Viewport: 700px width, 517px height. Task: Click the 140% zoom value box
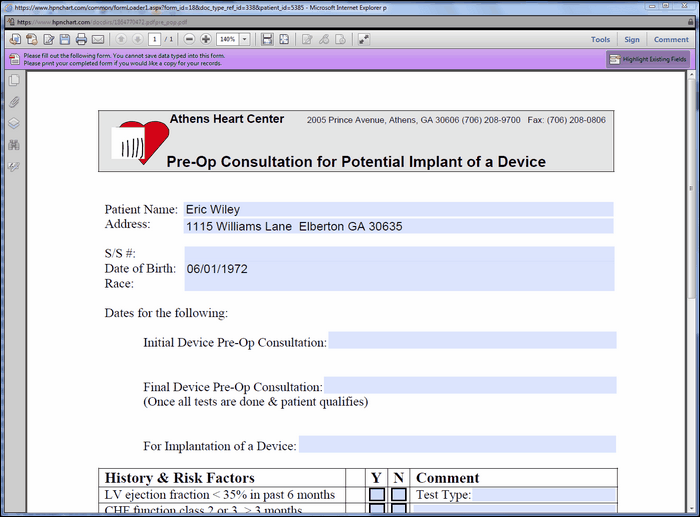[x=228, y=39]
